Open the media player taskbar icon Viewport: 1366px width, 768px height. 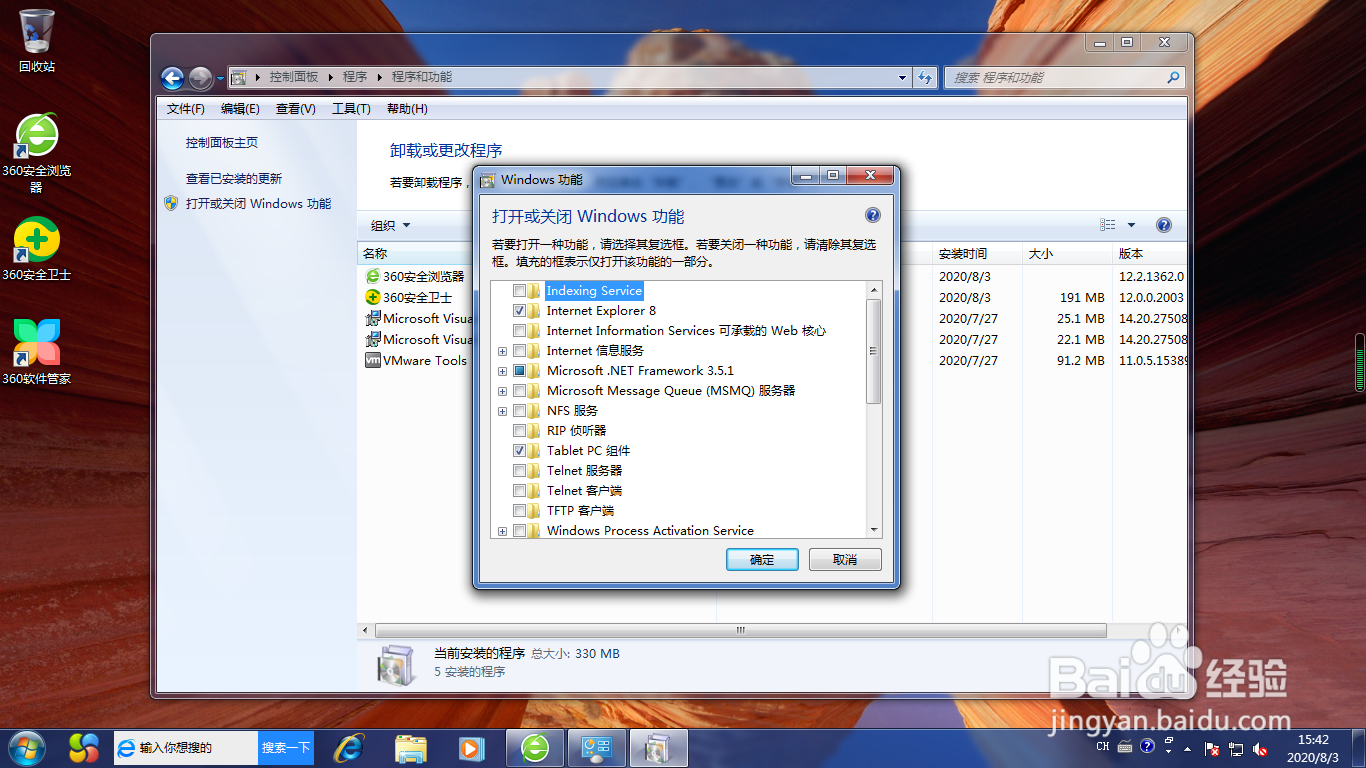pyautogui.click(x=470, y=748)
